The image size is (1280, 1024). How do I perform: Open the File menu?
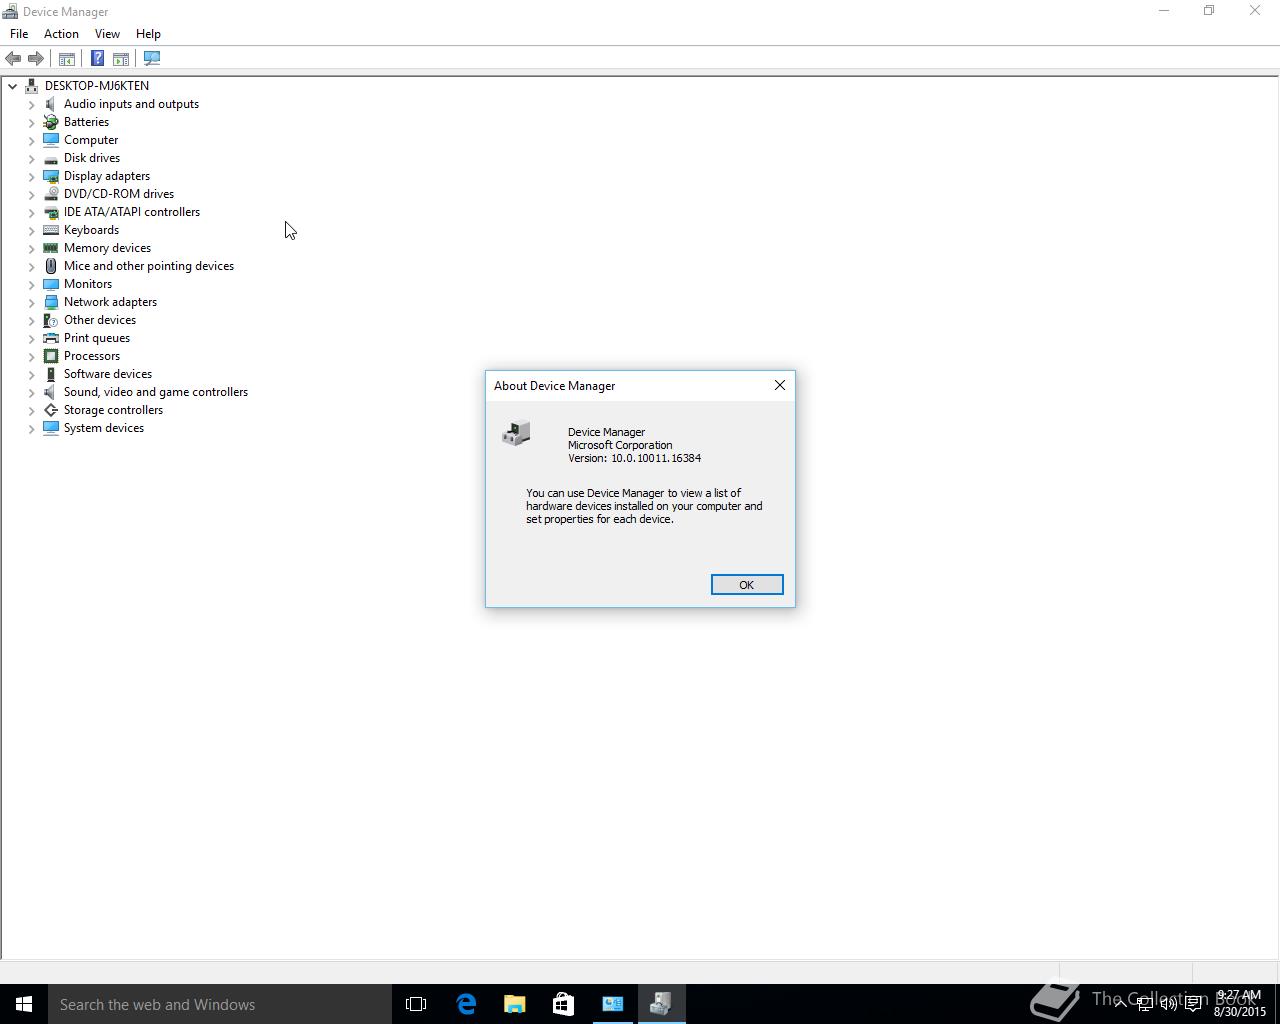pos(19,34)
